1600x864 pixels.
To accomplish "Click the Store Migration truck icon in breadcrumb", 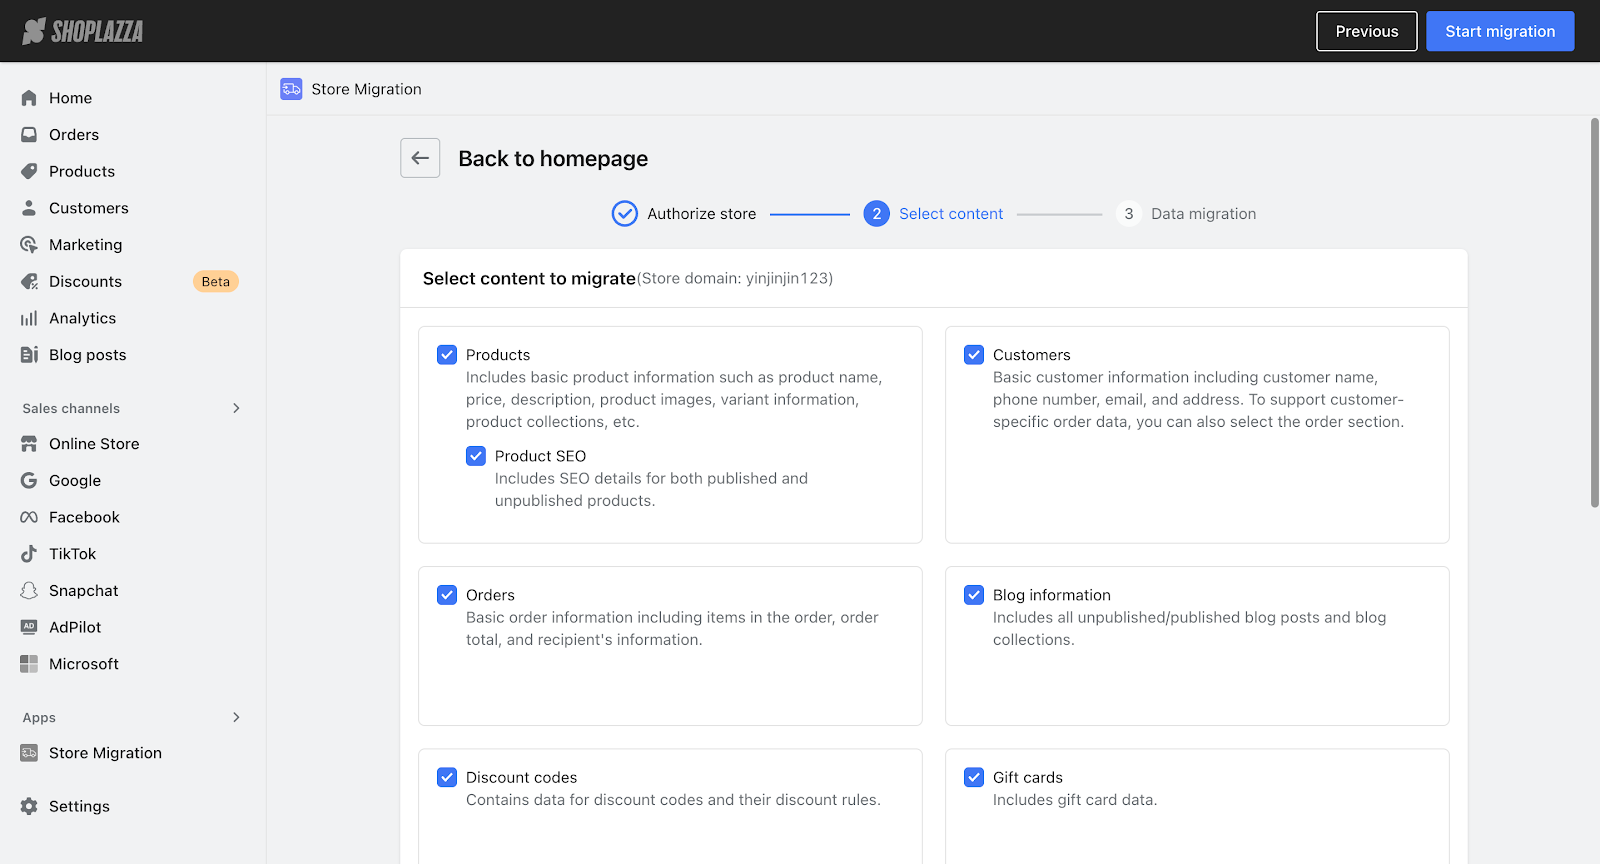I will coord(291,89).
